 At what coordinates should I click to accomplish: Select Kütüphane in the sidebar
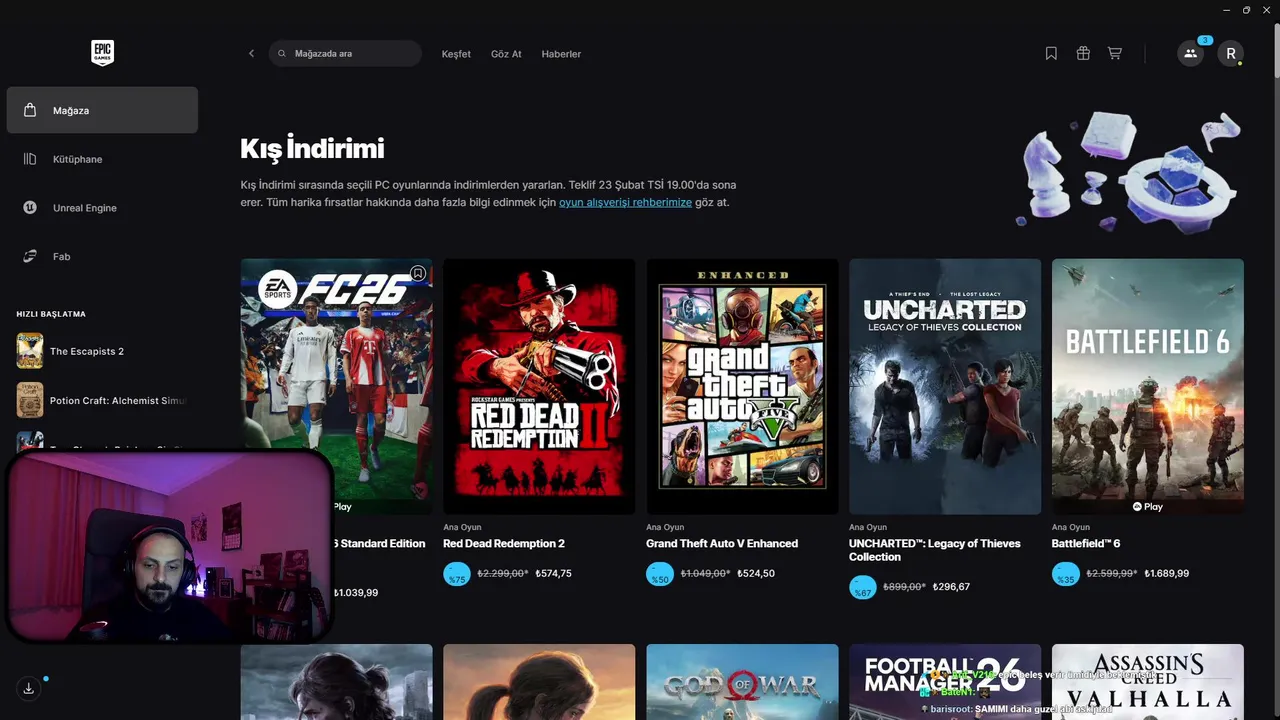[102, 159]
